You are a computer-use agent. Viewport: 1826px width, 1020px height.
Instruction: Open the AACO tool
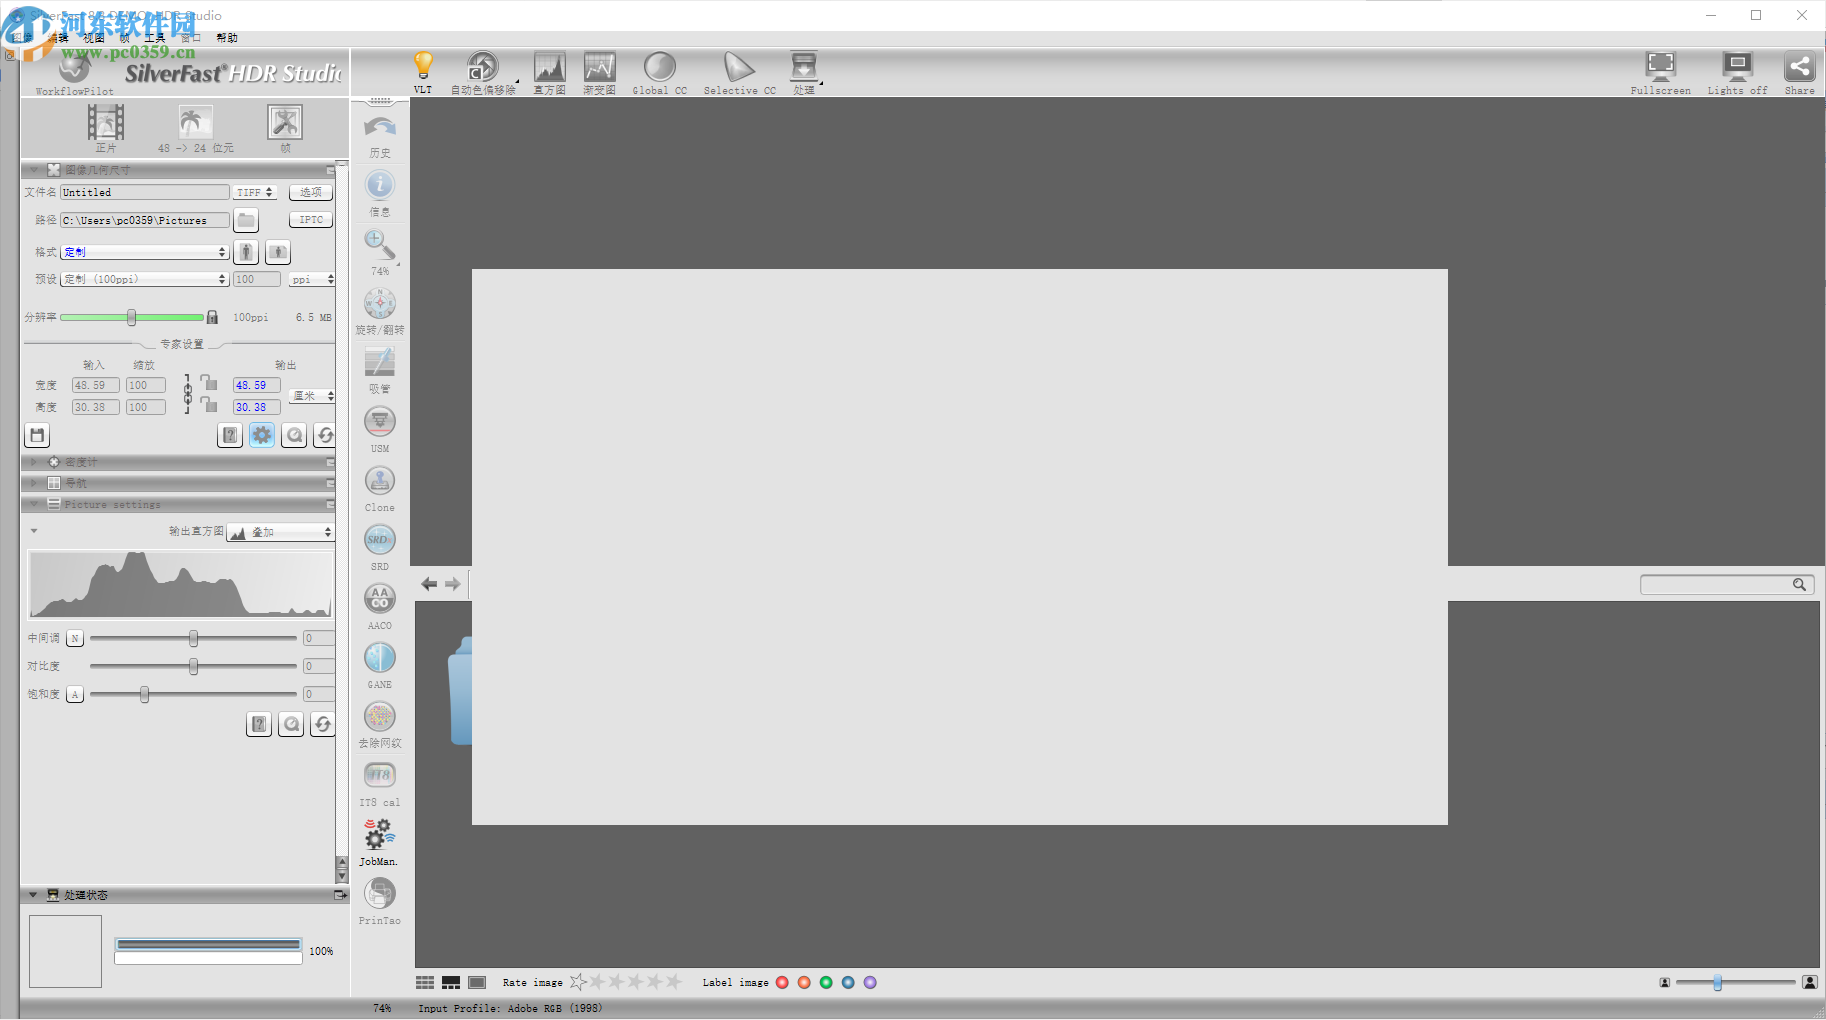point(380,606)
